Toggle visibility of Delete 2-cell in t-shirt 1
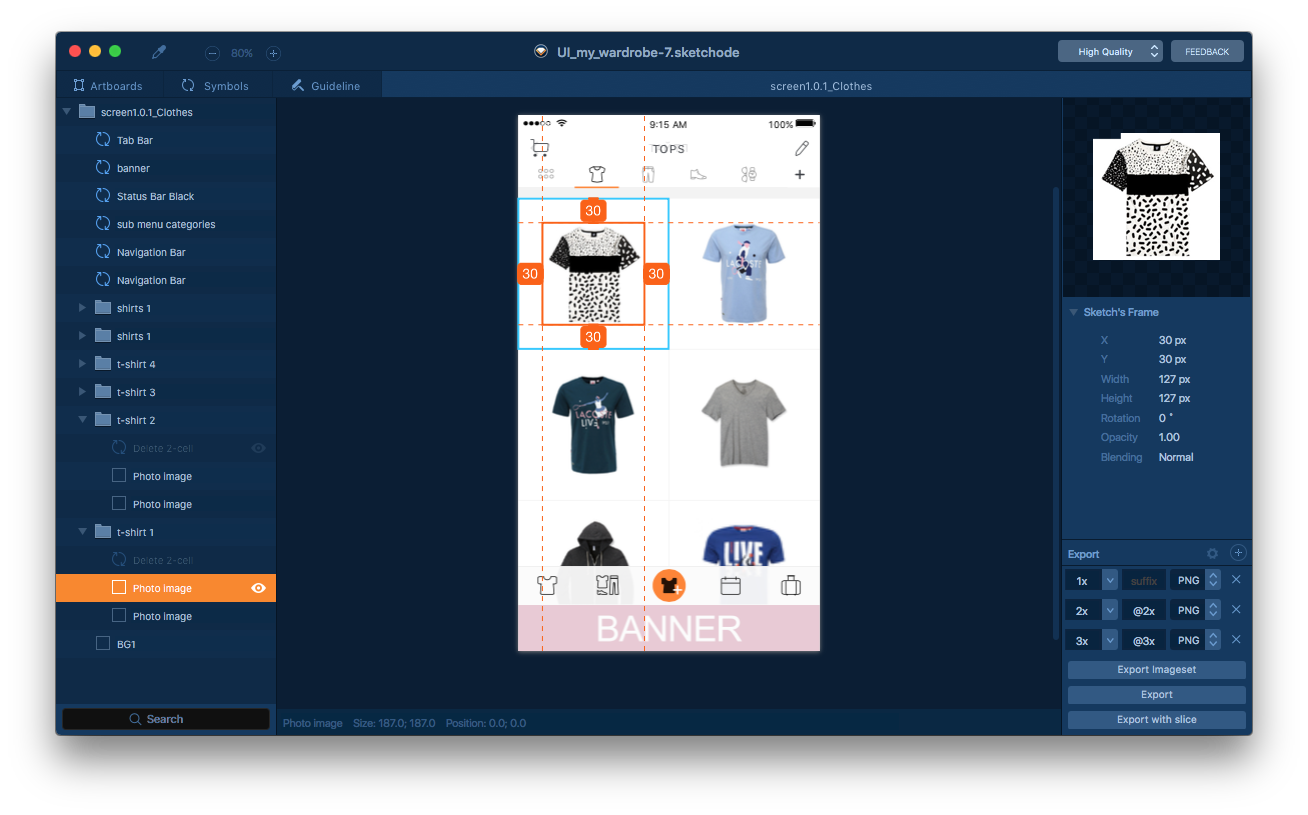 pyautogui.click(x=258, y=561)
